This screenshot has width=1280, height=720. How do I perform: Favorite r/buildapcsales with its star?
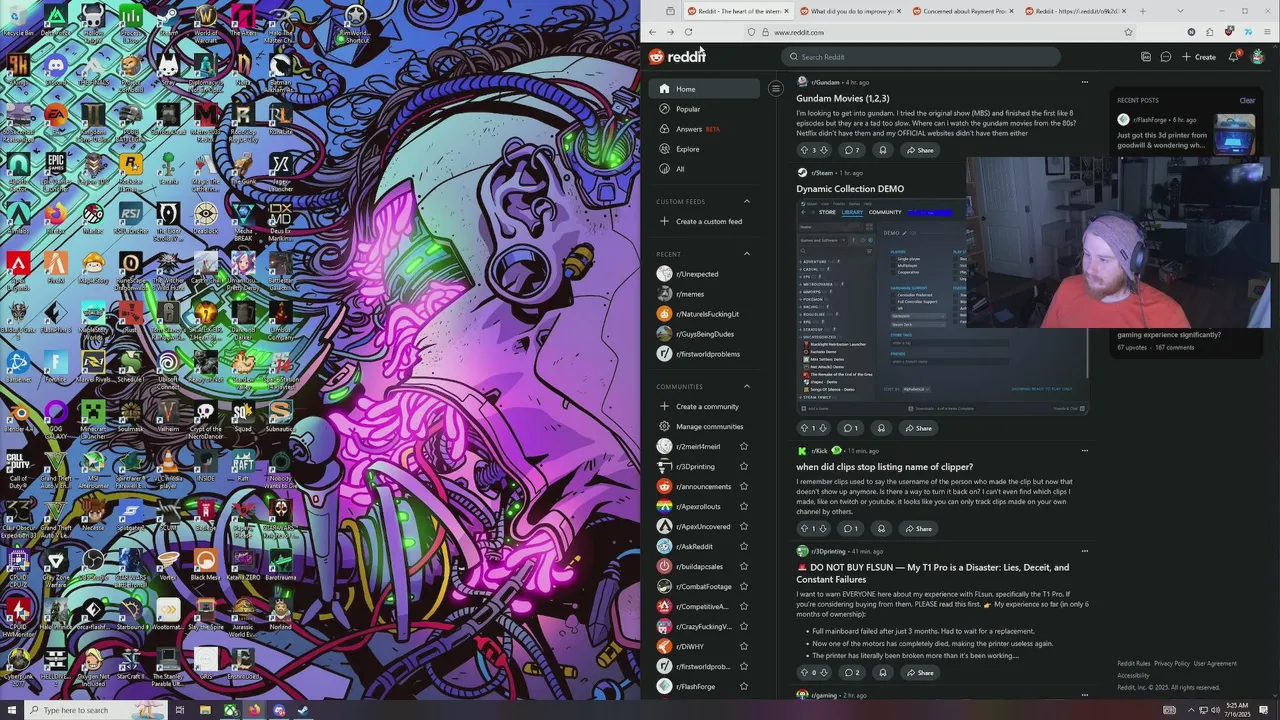[743, 566]
